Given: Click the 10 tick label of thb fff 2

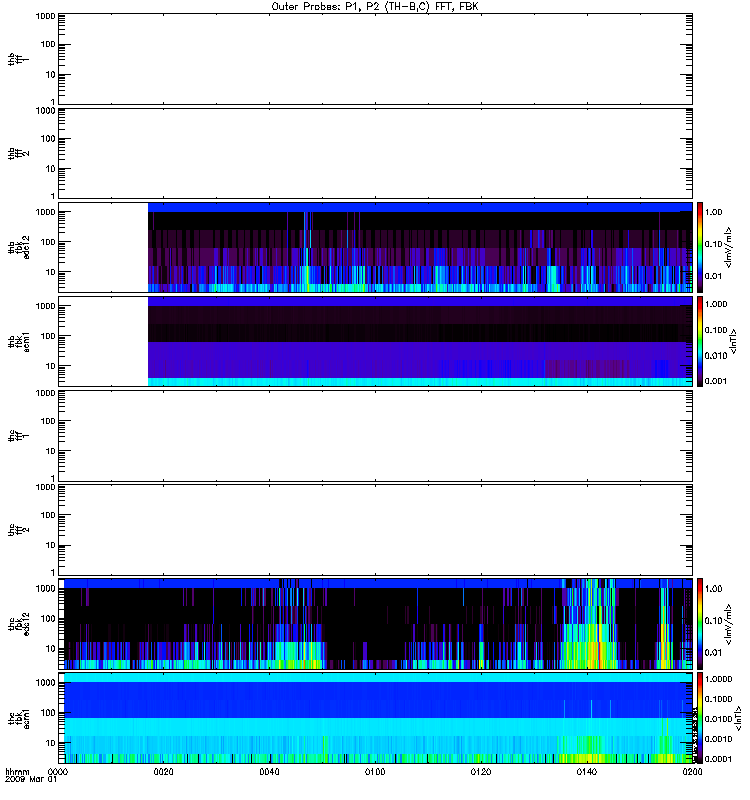Looking at the screenshot, I should pos(51,169).
